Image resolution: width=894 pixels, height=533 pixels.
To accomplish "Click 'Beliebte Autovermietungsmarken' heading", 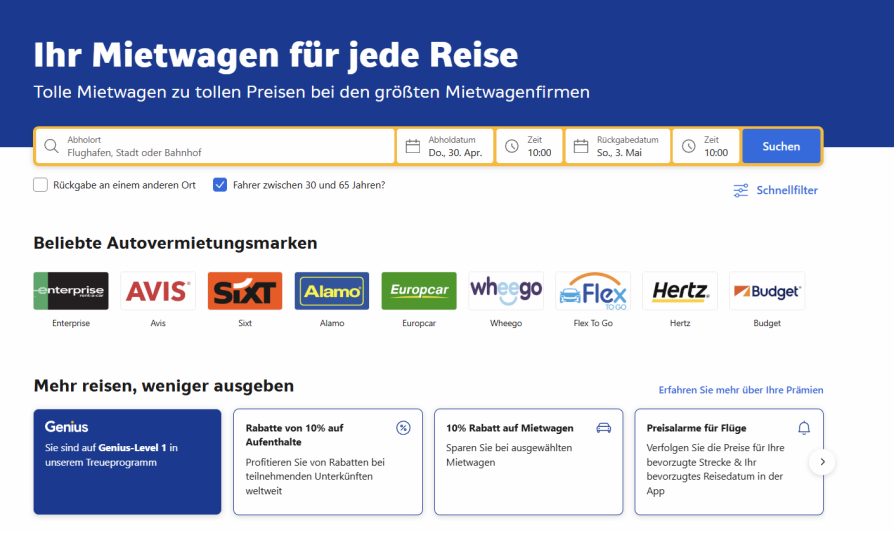I will (x=175, y=243).
